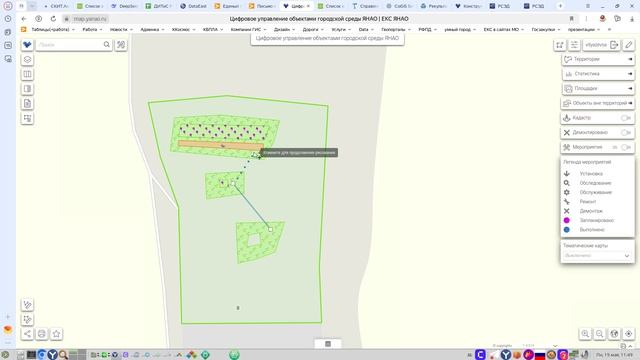640x360 pixels.
Task: Open the Новости bookmarks folder
Action: [x=121, y=29]
